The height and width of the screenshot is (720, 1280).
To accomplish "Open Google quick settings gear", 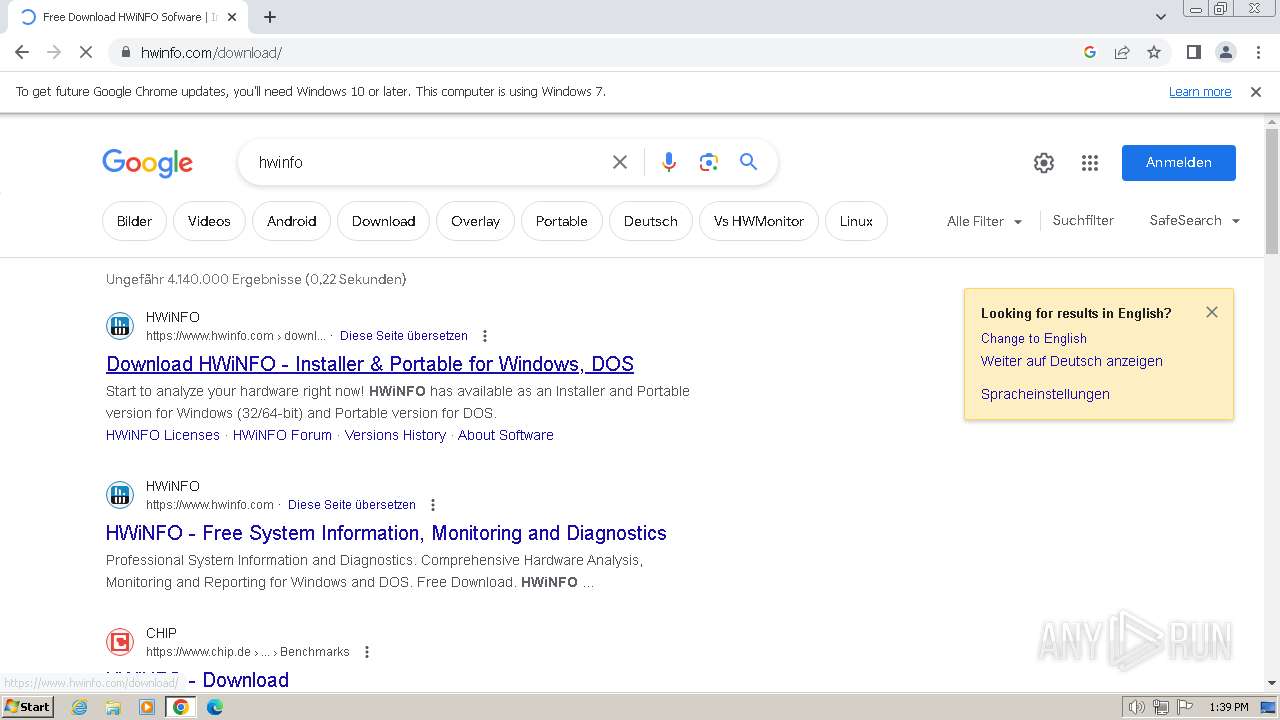I will click(1044, 163).
